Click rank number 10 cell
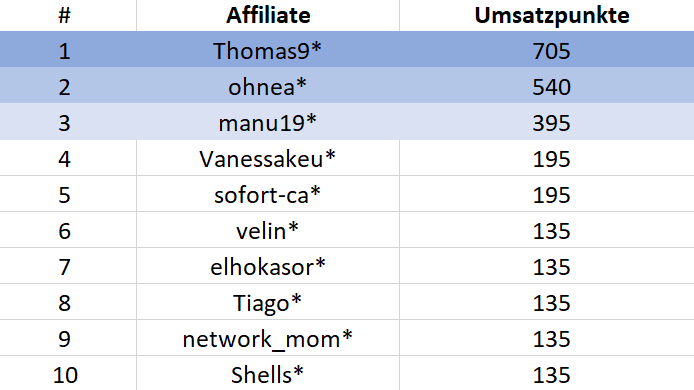Image resolution: width=694 pixels, height=390 pixels. click(x=65, y=374)
